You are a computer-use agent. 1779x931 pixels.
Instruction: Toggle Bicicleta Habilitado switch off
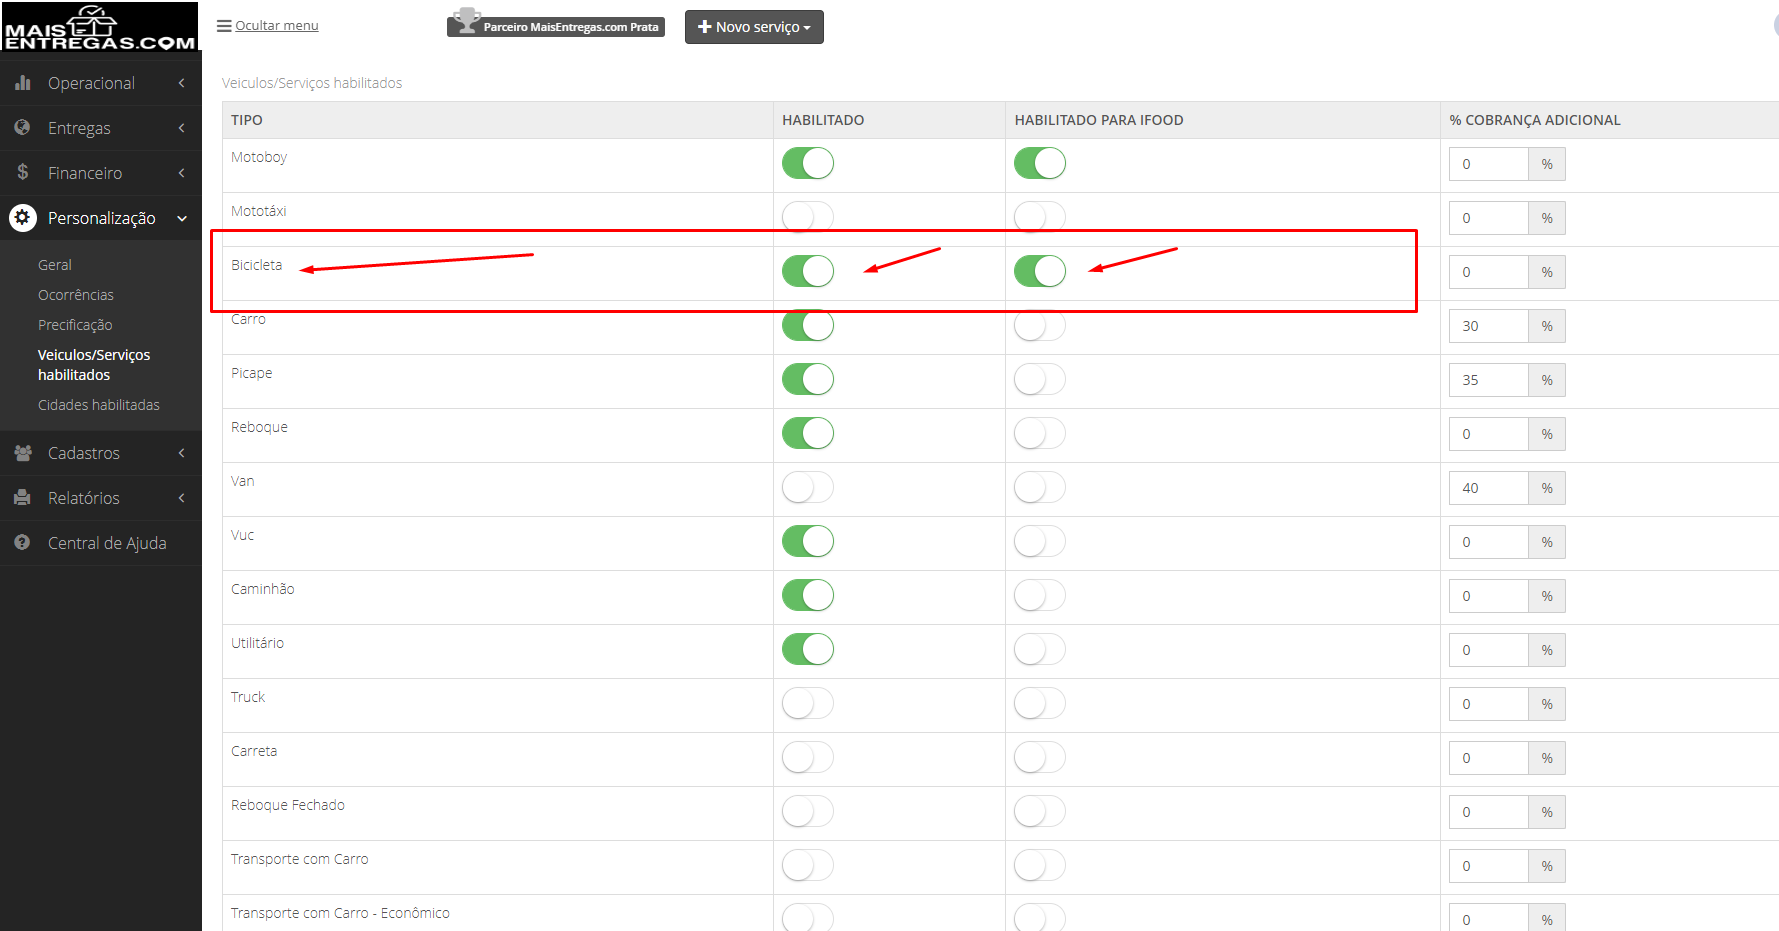(x=808, y=271)
